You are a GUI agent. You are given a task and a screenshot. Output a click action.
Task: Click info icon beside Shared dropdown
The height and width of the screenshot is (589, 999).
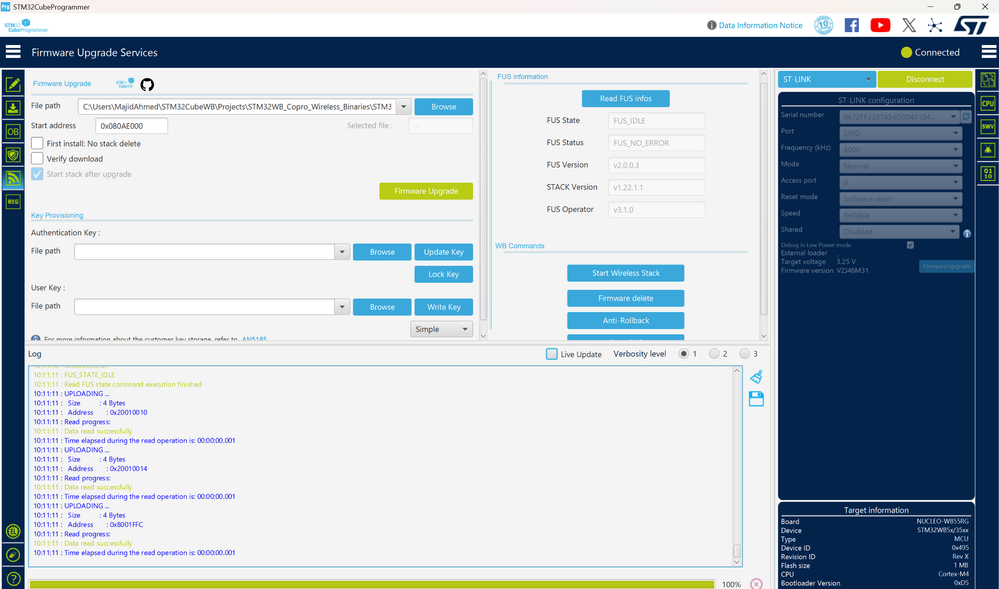[967, 233]
